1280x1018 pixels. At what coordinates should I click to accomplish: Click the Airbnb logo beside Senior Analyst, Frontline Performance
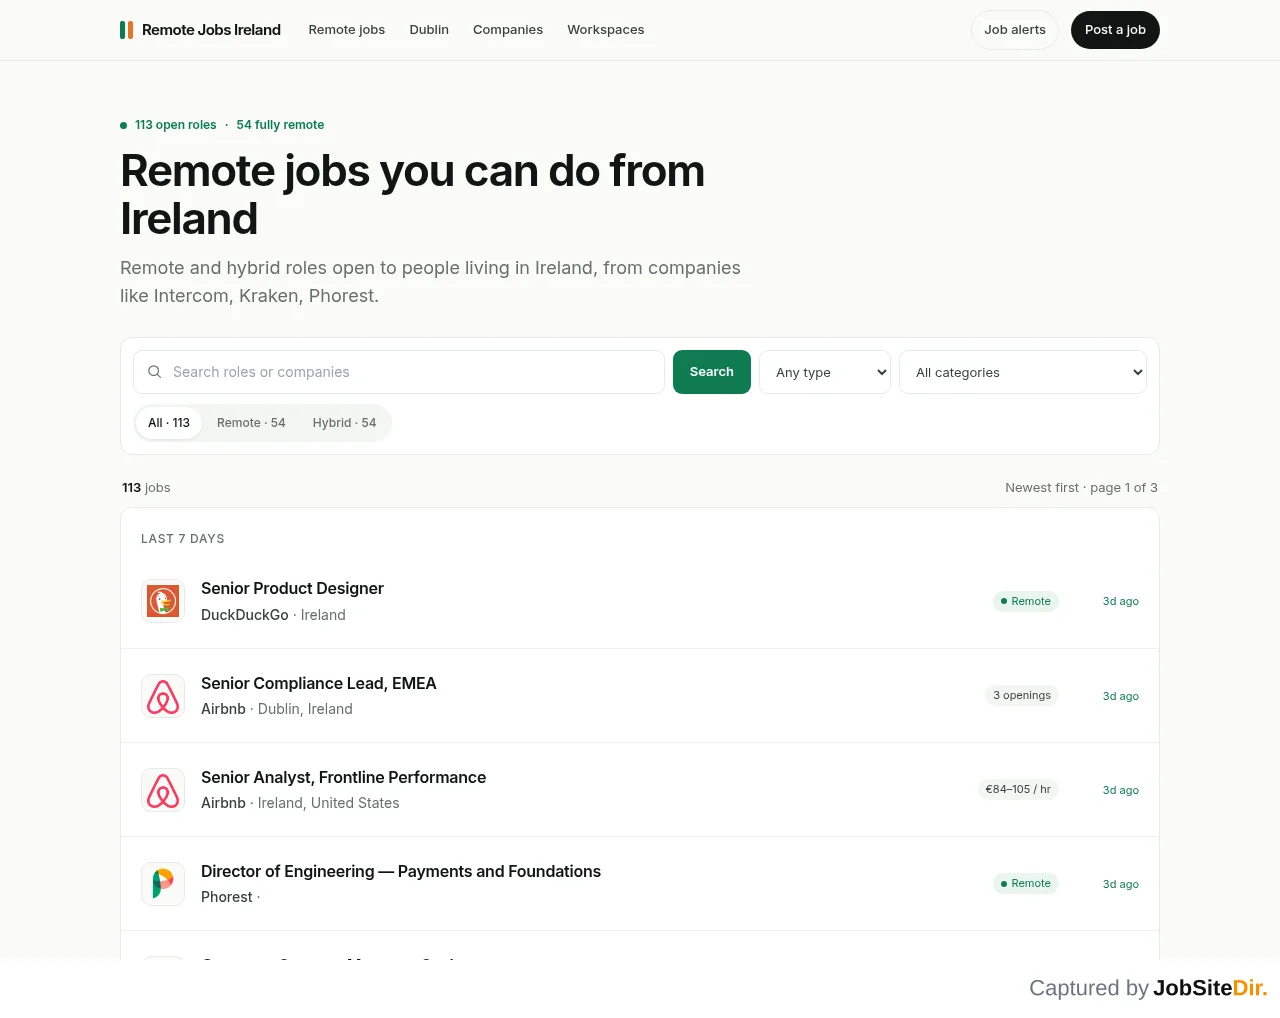click(x=163, y=790)
